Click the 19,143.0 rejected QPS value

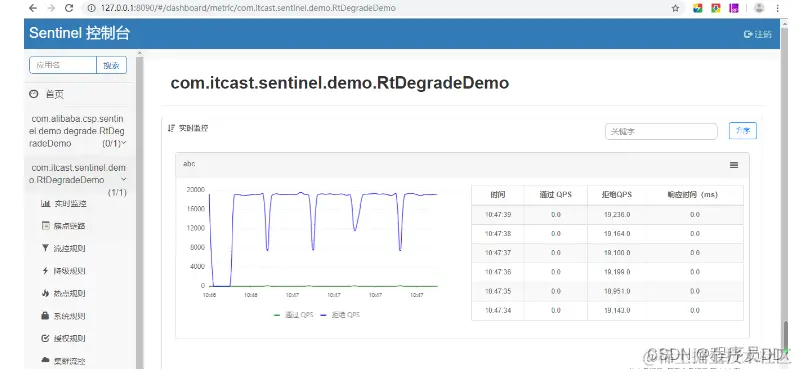point(617,310)
